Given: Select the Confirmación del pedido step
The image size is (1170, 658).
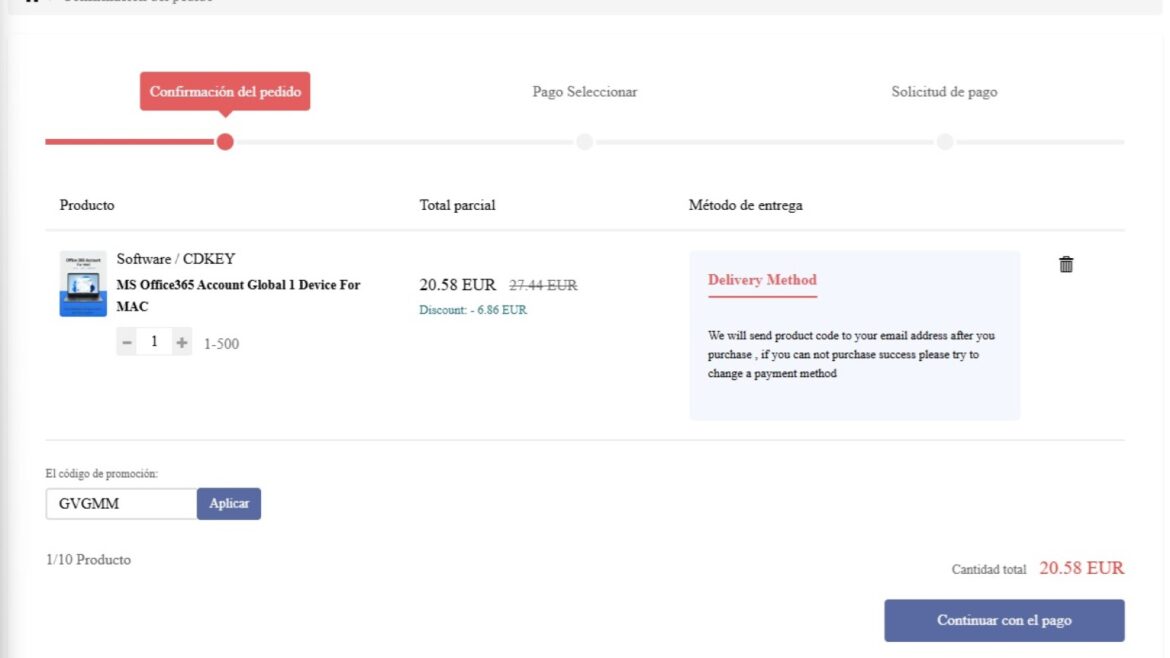Looking at the screenshot, I should [x=225, y=92].
